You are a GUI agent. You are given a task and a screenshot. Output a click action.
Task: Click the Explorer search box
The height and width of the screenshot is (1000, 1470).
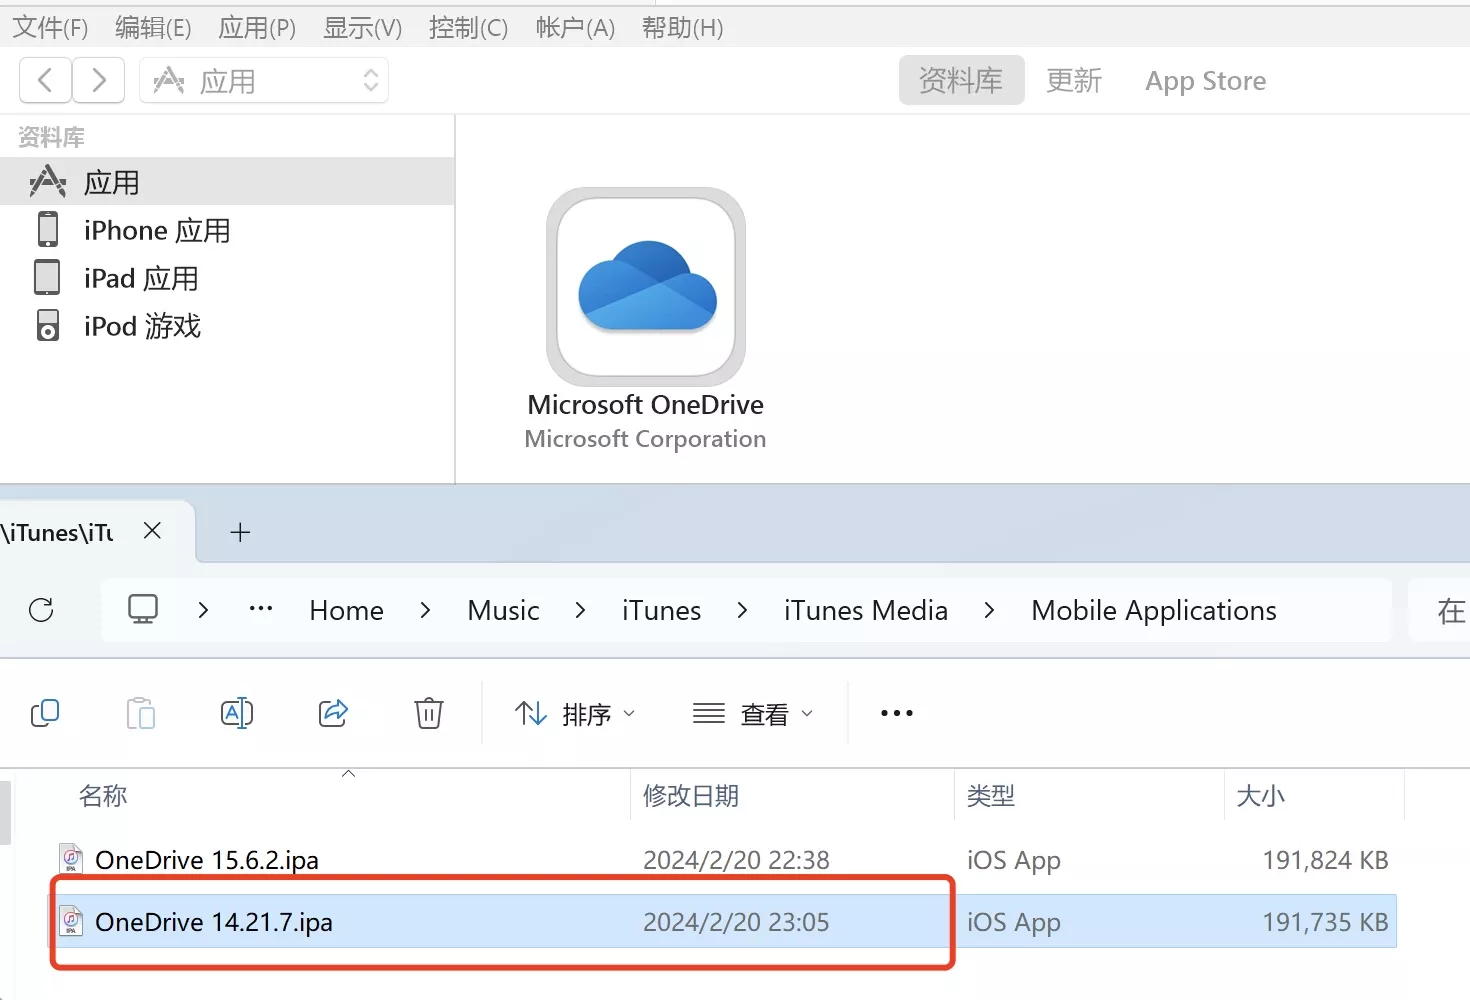click(1439, 610)
